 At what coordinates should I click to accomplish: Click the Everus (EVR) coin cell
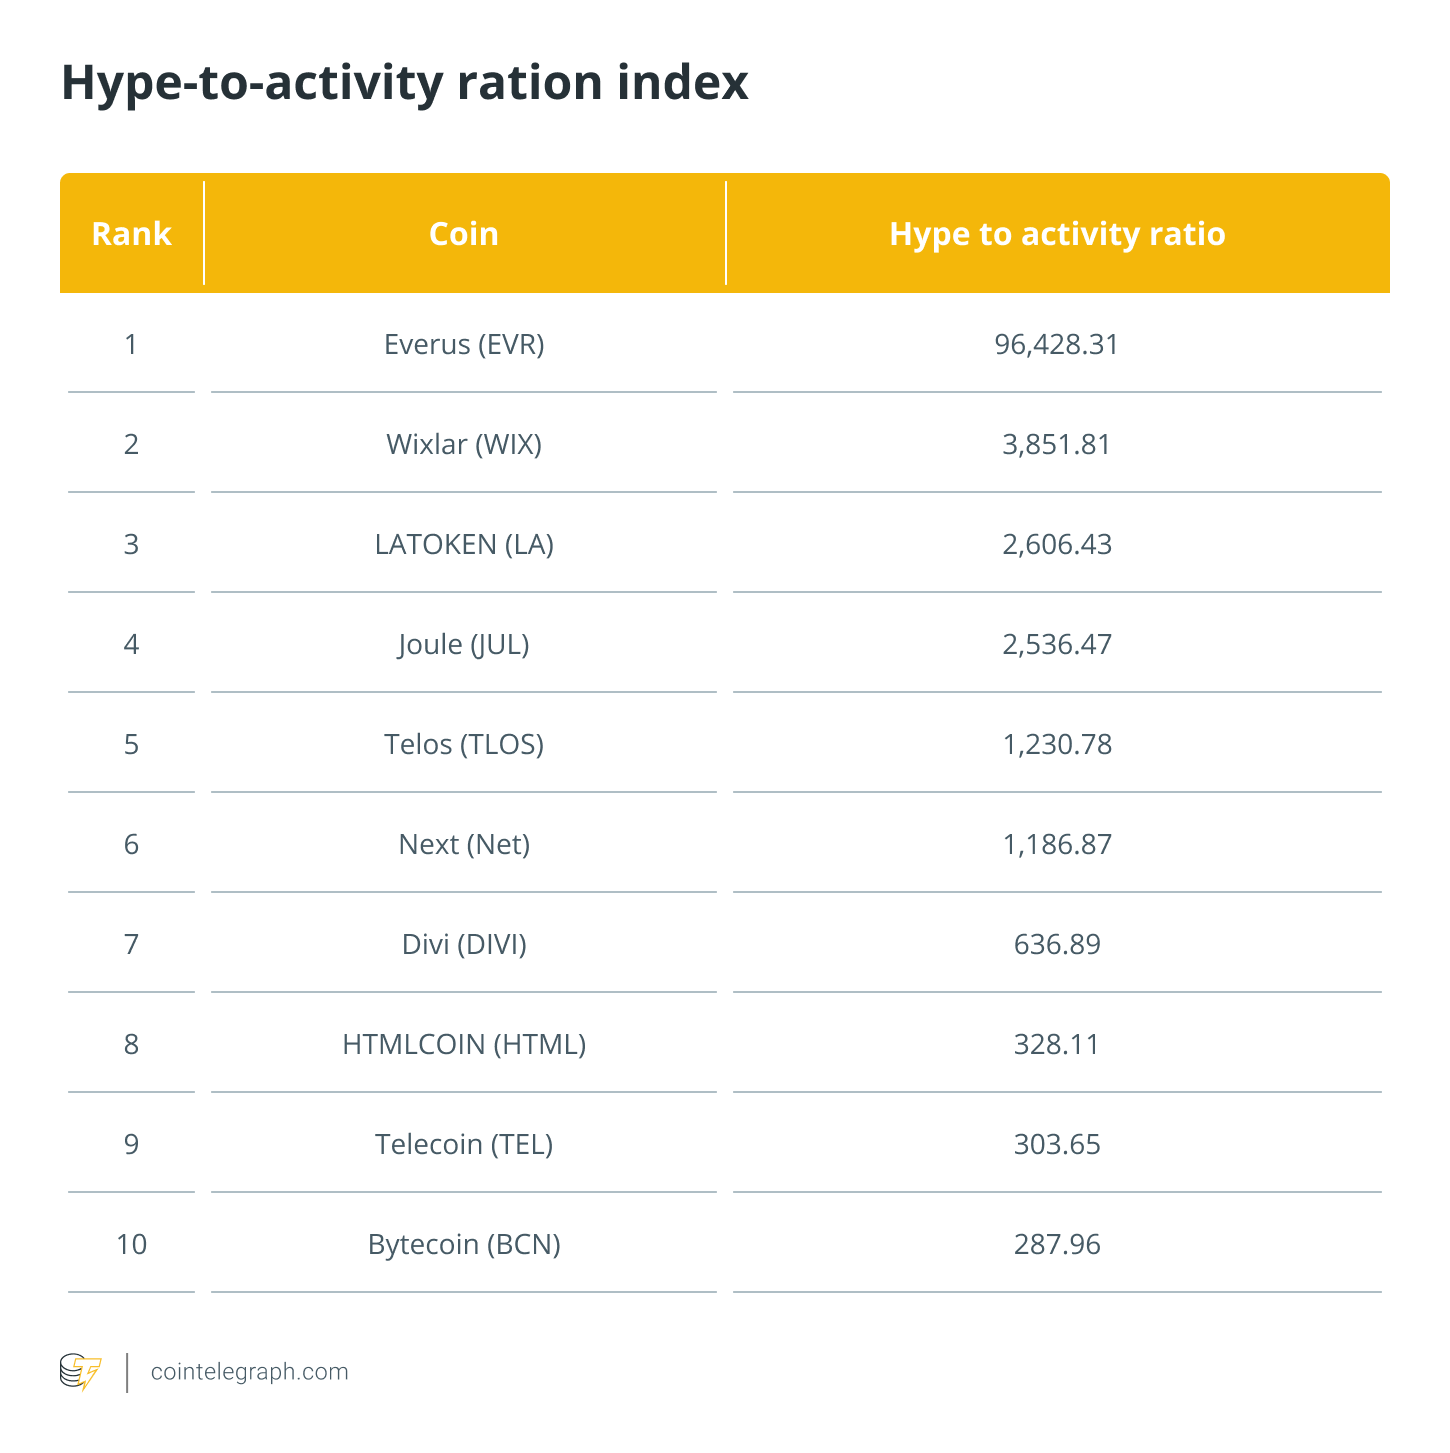click(x=464, y=344)
